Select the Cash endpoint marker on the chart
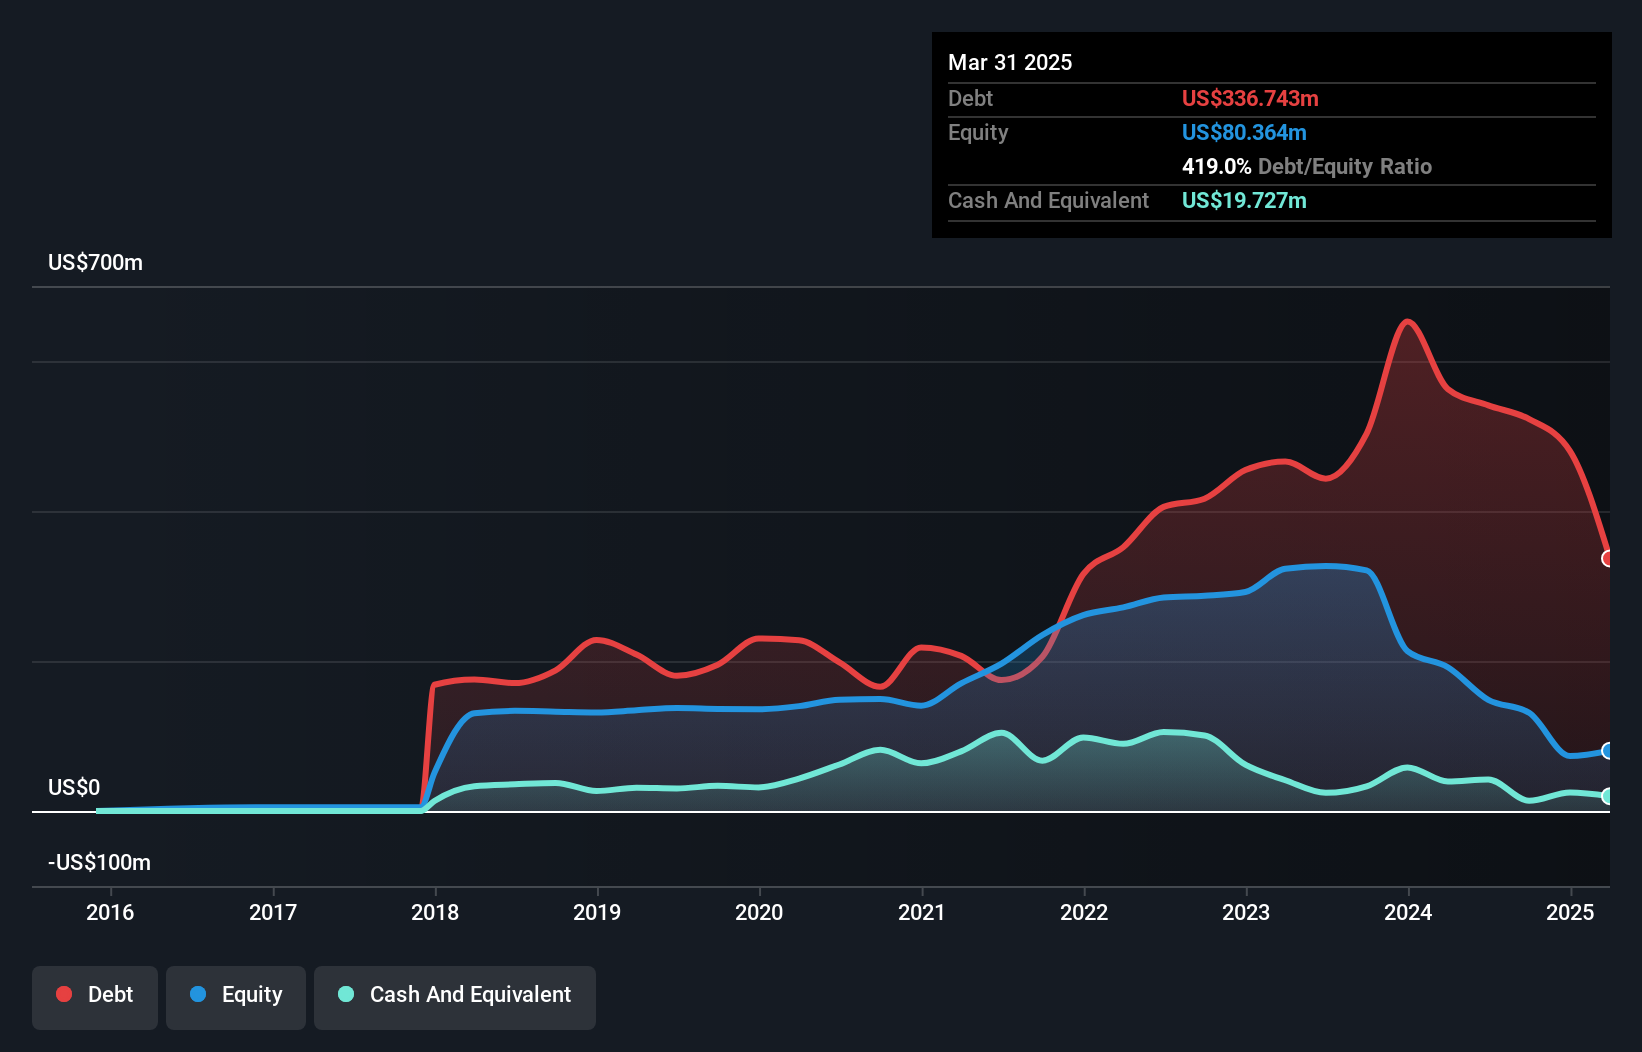The width and height of the screenshot is (1642, 1052). 1609,796
